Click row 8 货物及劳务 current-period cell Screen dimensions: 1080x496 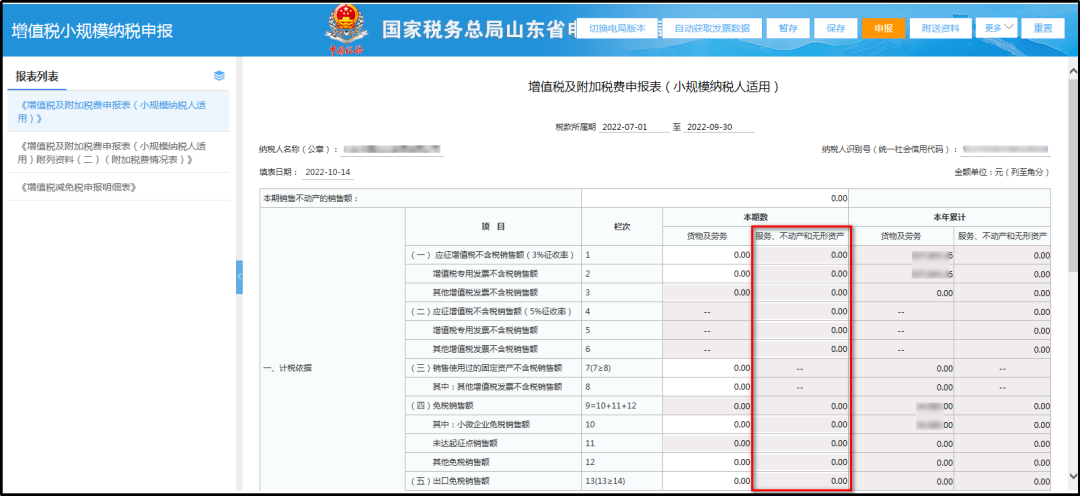point(707,386)
